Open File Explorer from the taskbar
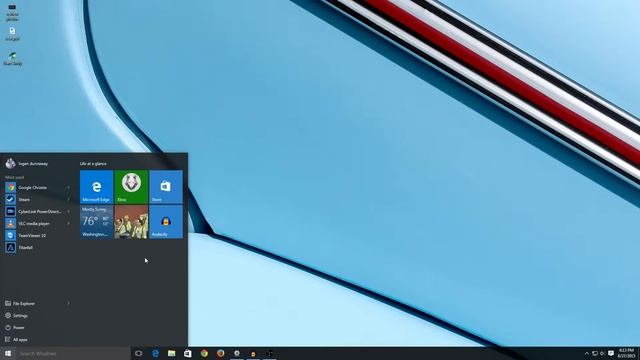This screenshot has height=360, width=640. coord(171,353)
